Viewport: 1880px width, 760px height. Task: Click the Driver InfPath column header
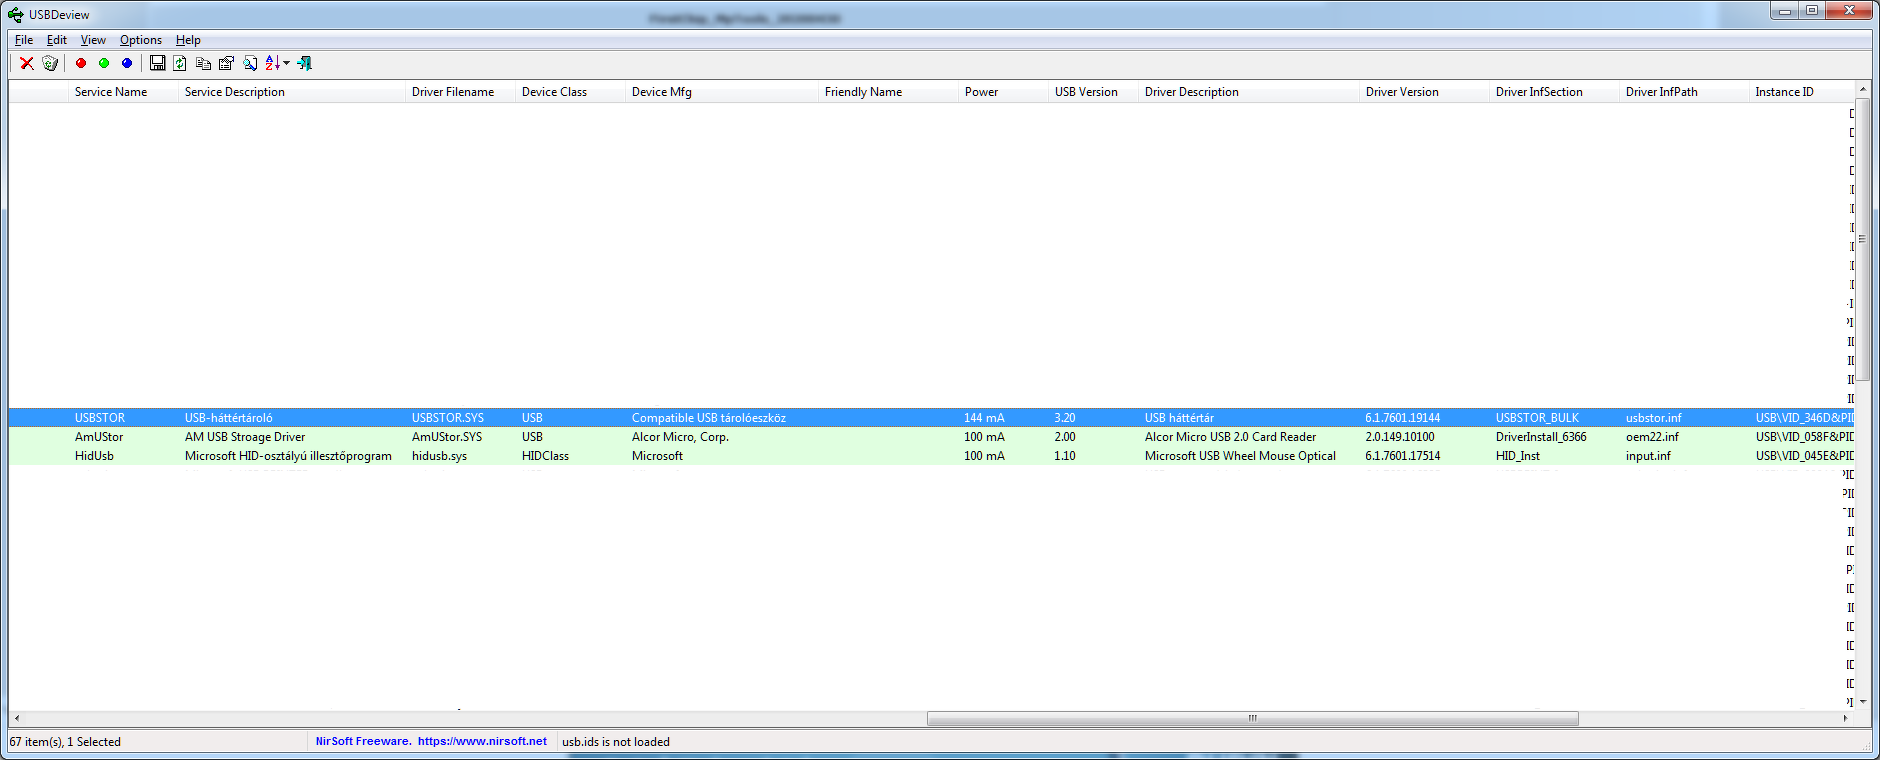click(1685, 92)
